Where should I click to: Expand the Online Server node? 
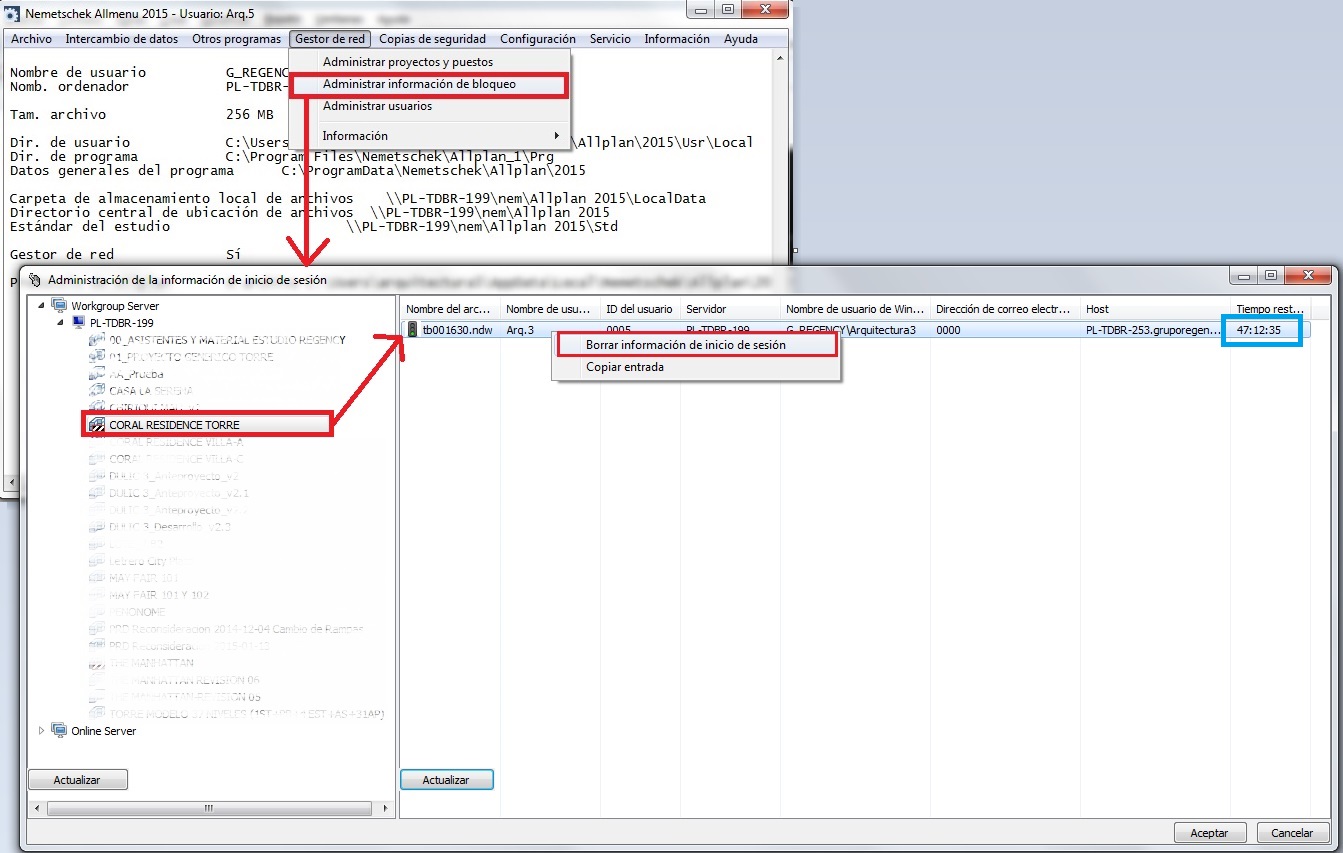(x=42, y=731)
